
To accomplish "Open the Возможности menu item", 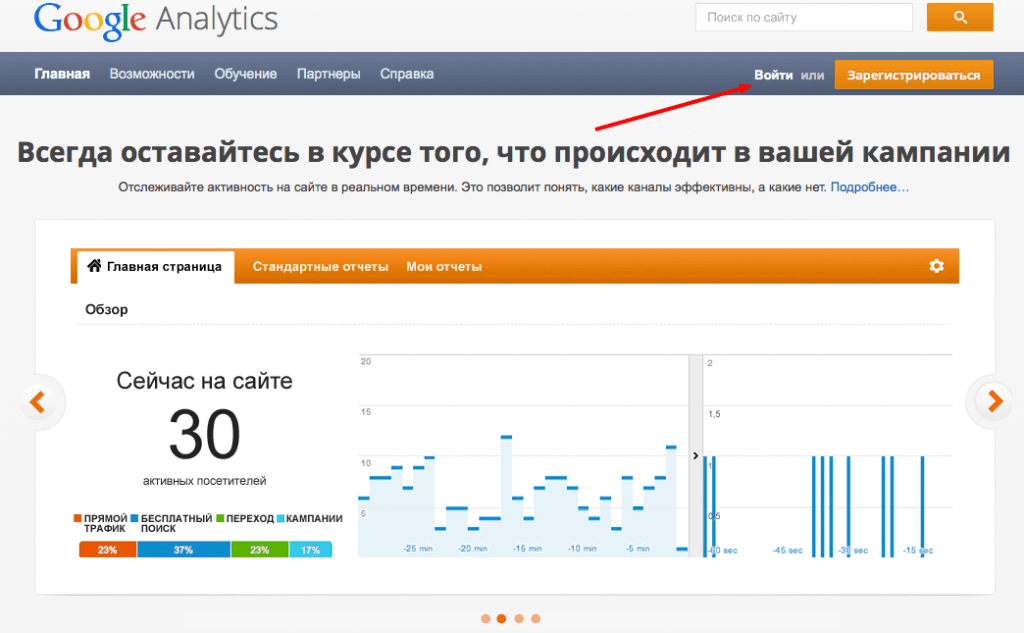I will tap(152, 73).
